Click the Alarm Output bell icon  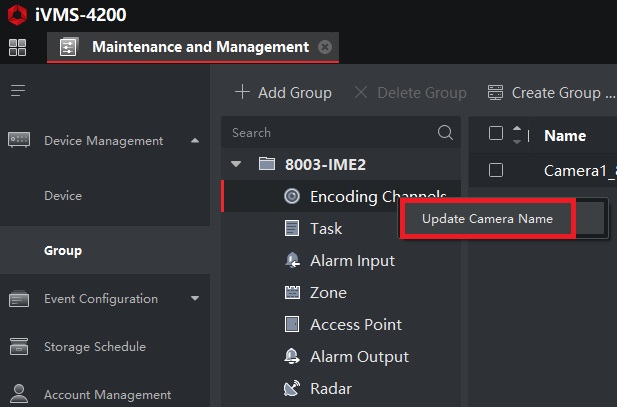(292, 356)
